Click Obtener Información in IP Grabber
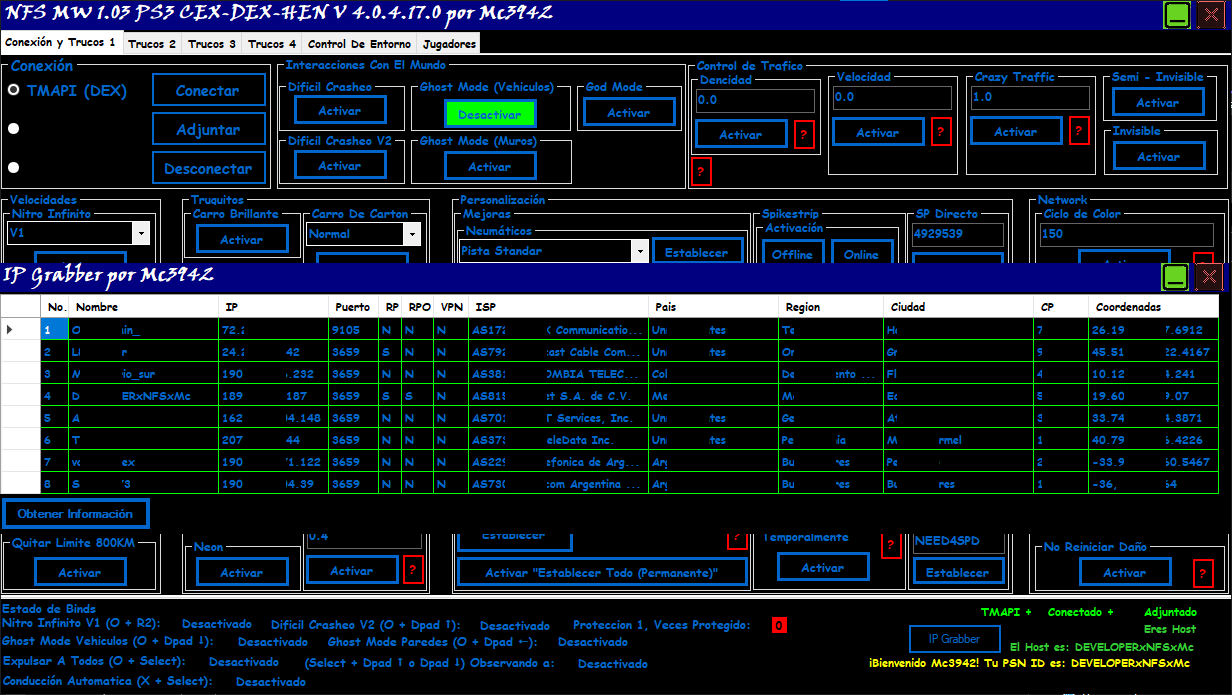Viewport: 1232px width, 695px height. point(75,513)
